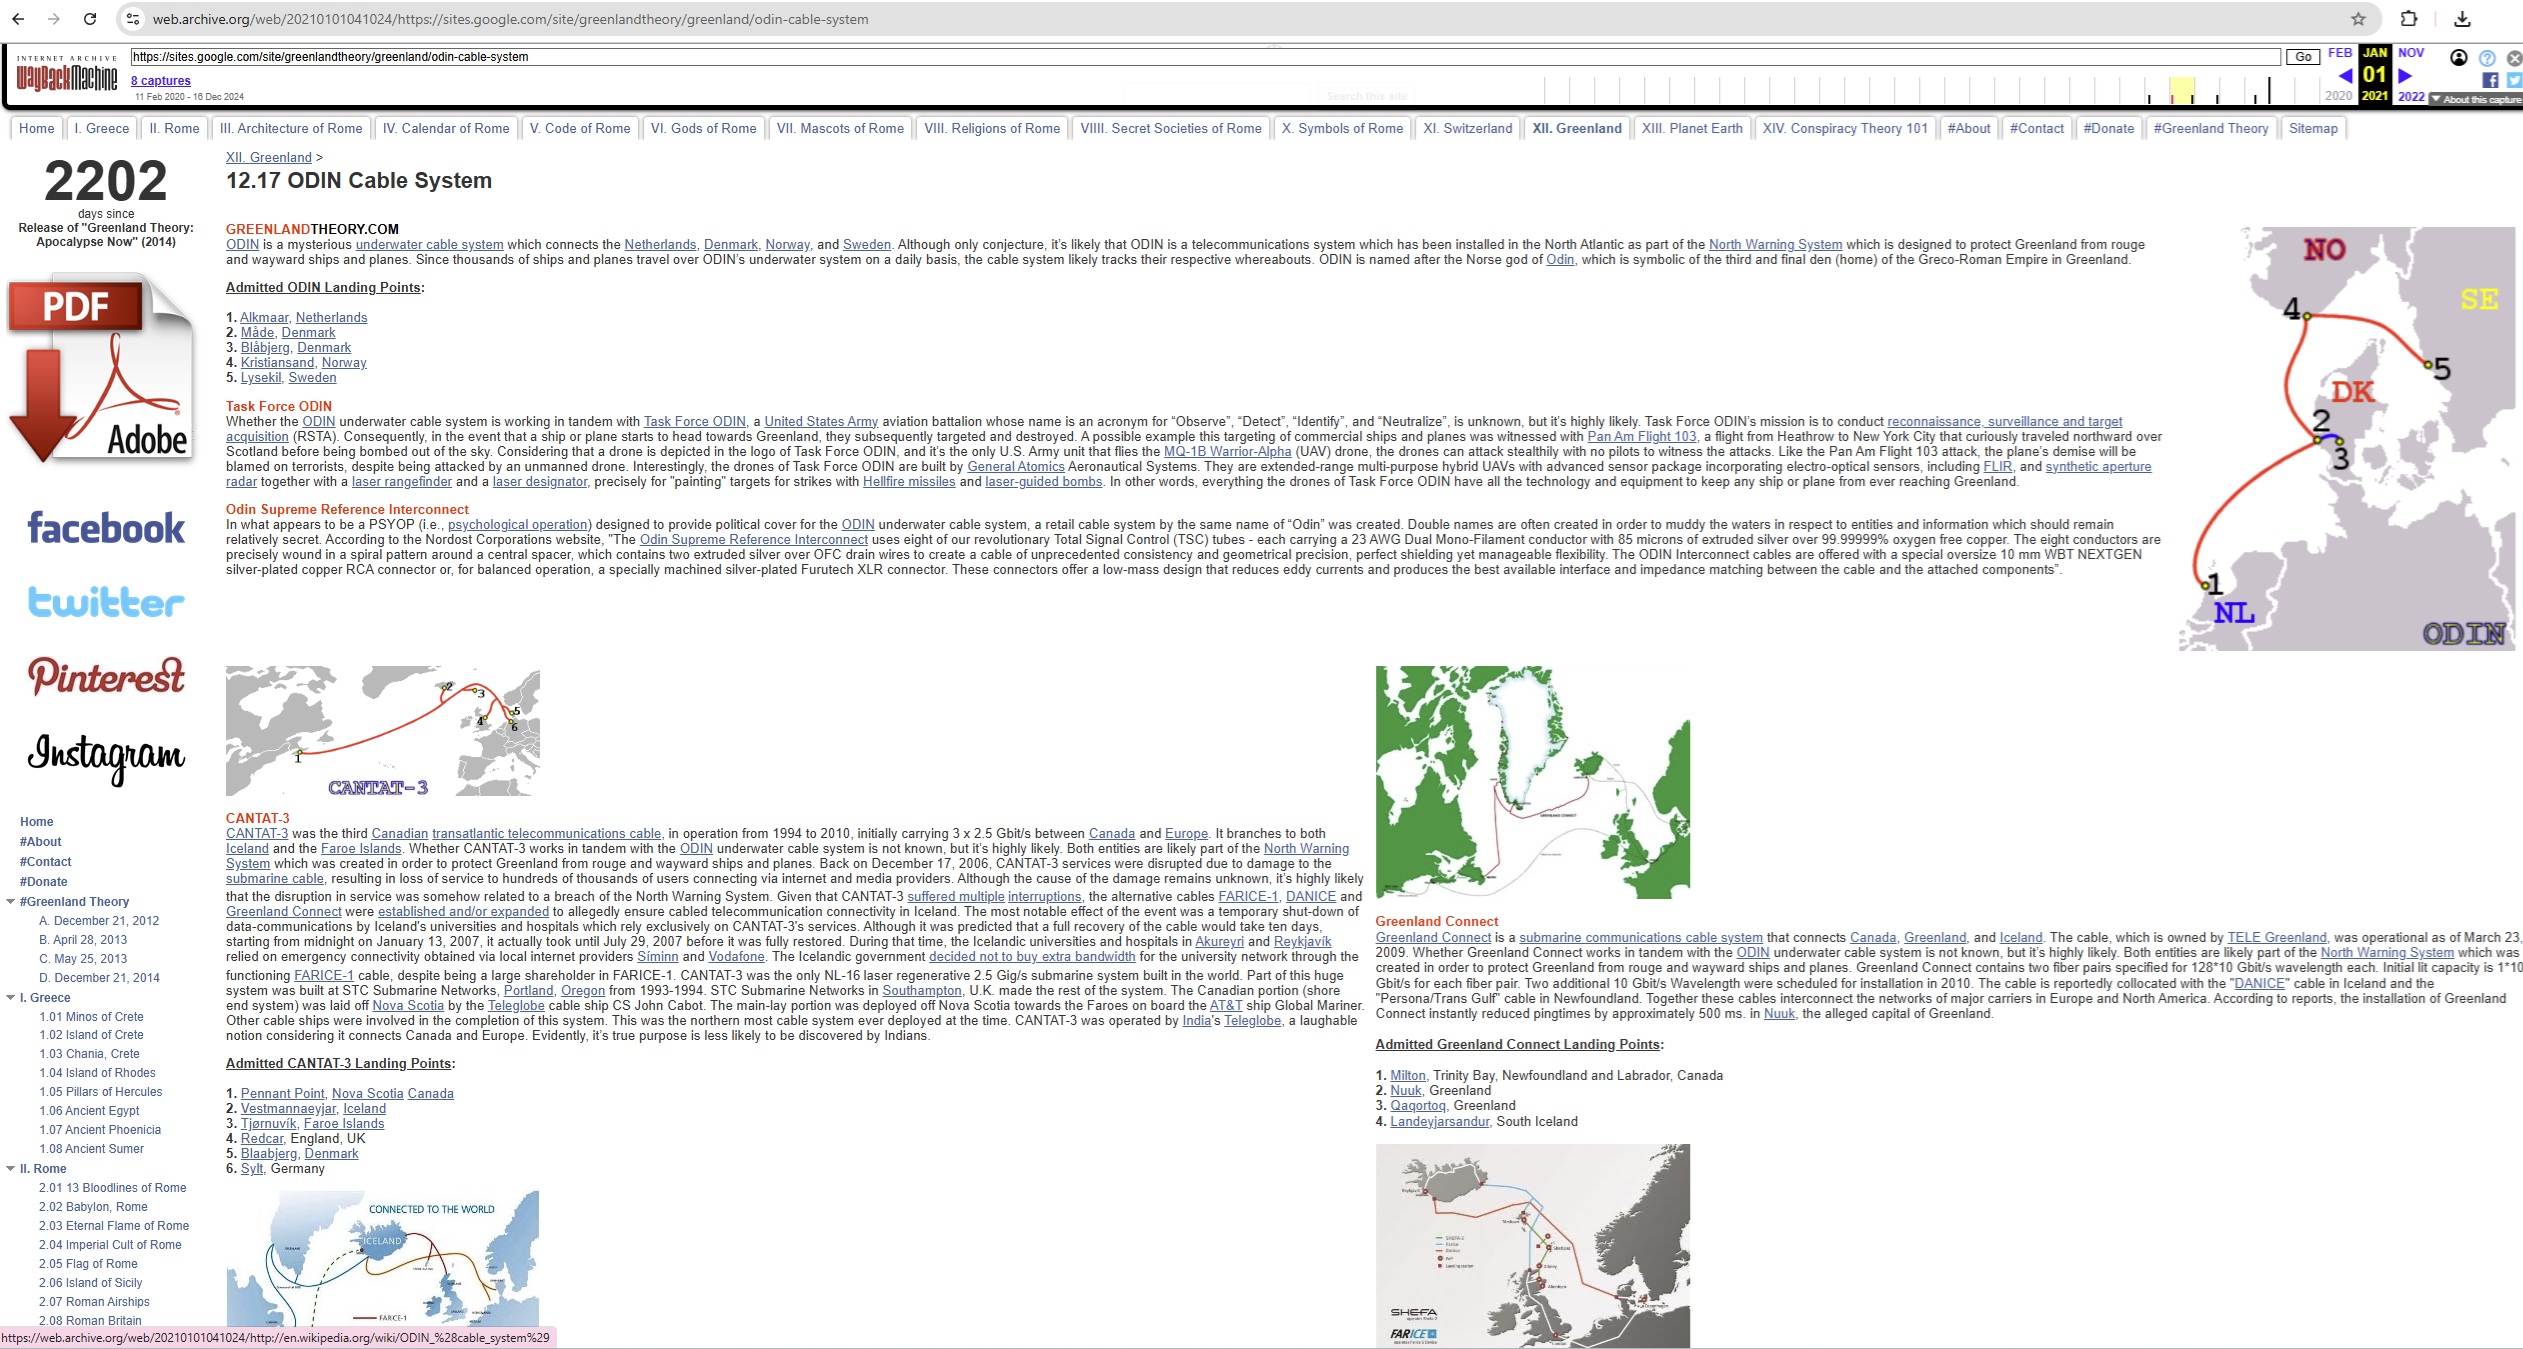Open the Sitemap navigation tab

coord(2312,128)
